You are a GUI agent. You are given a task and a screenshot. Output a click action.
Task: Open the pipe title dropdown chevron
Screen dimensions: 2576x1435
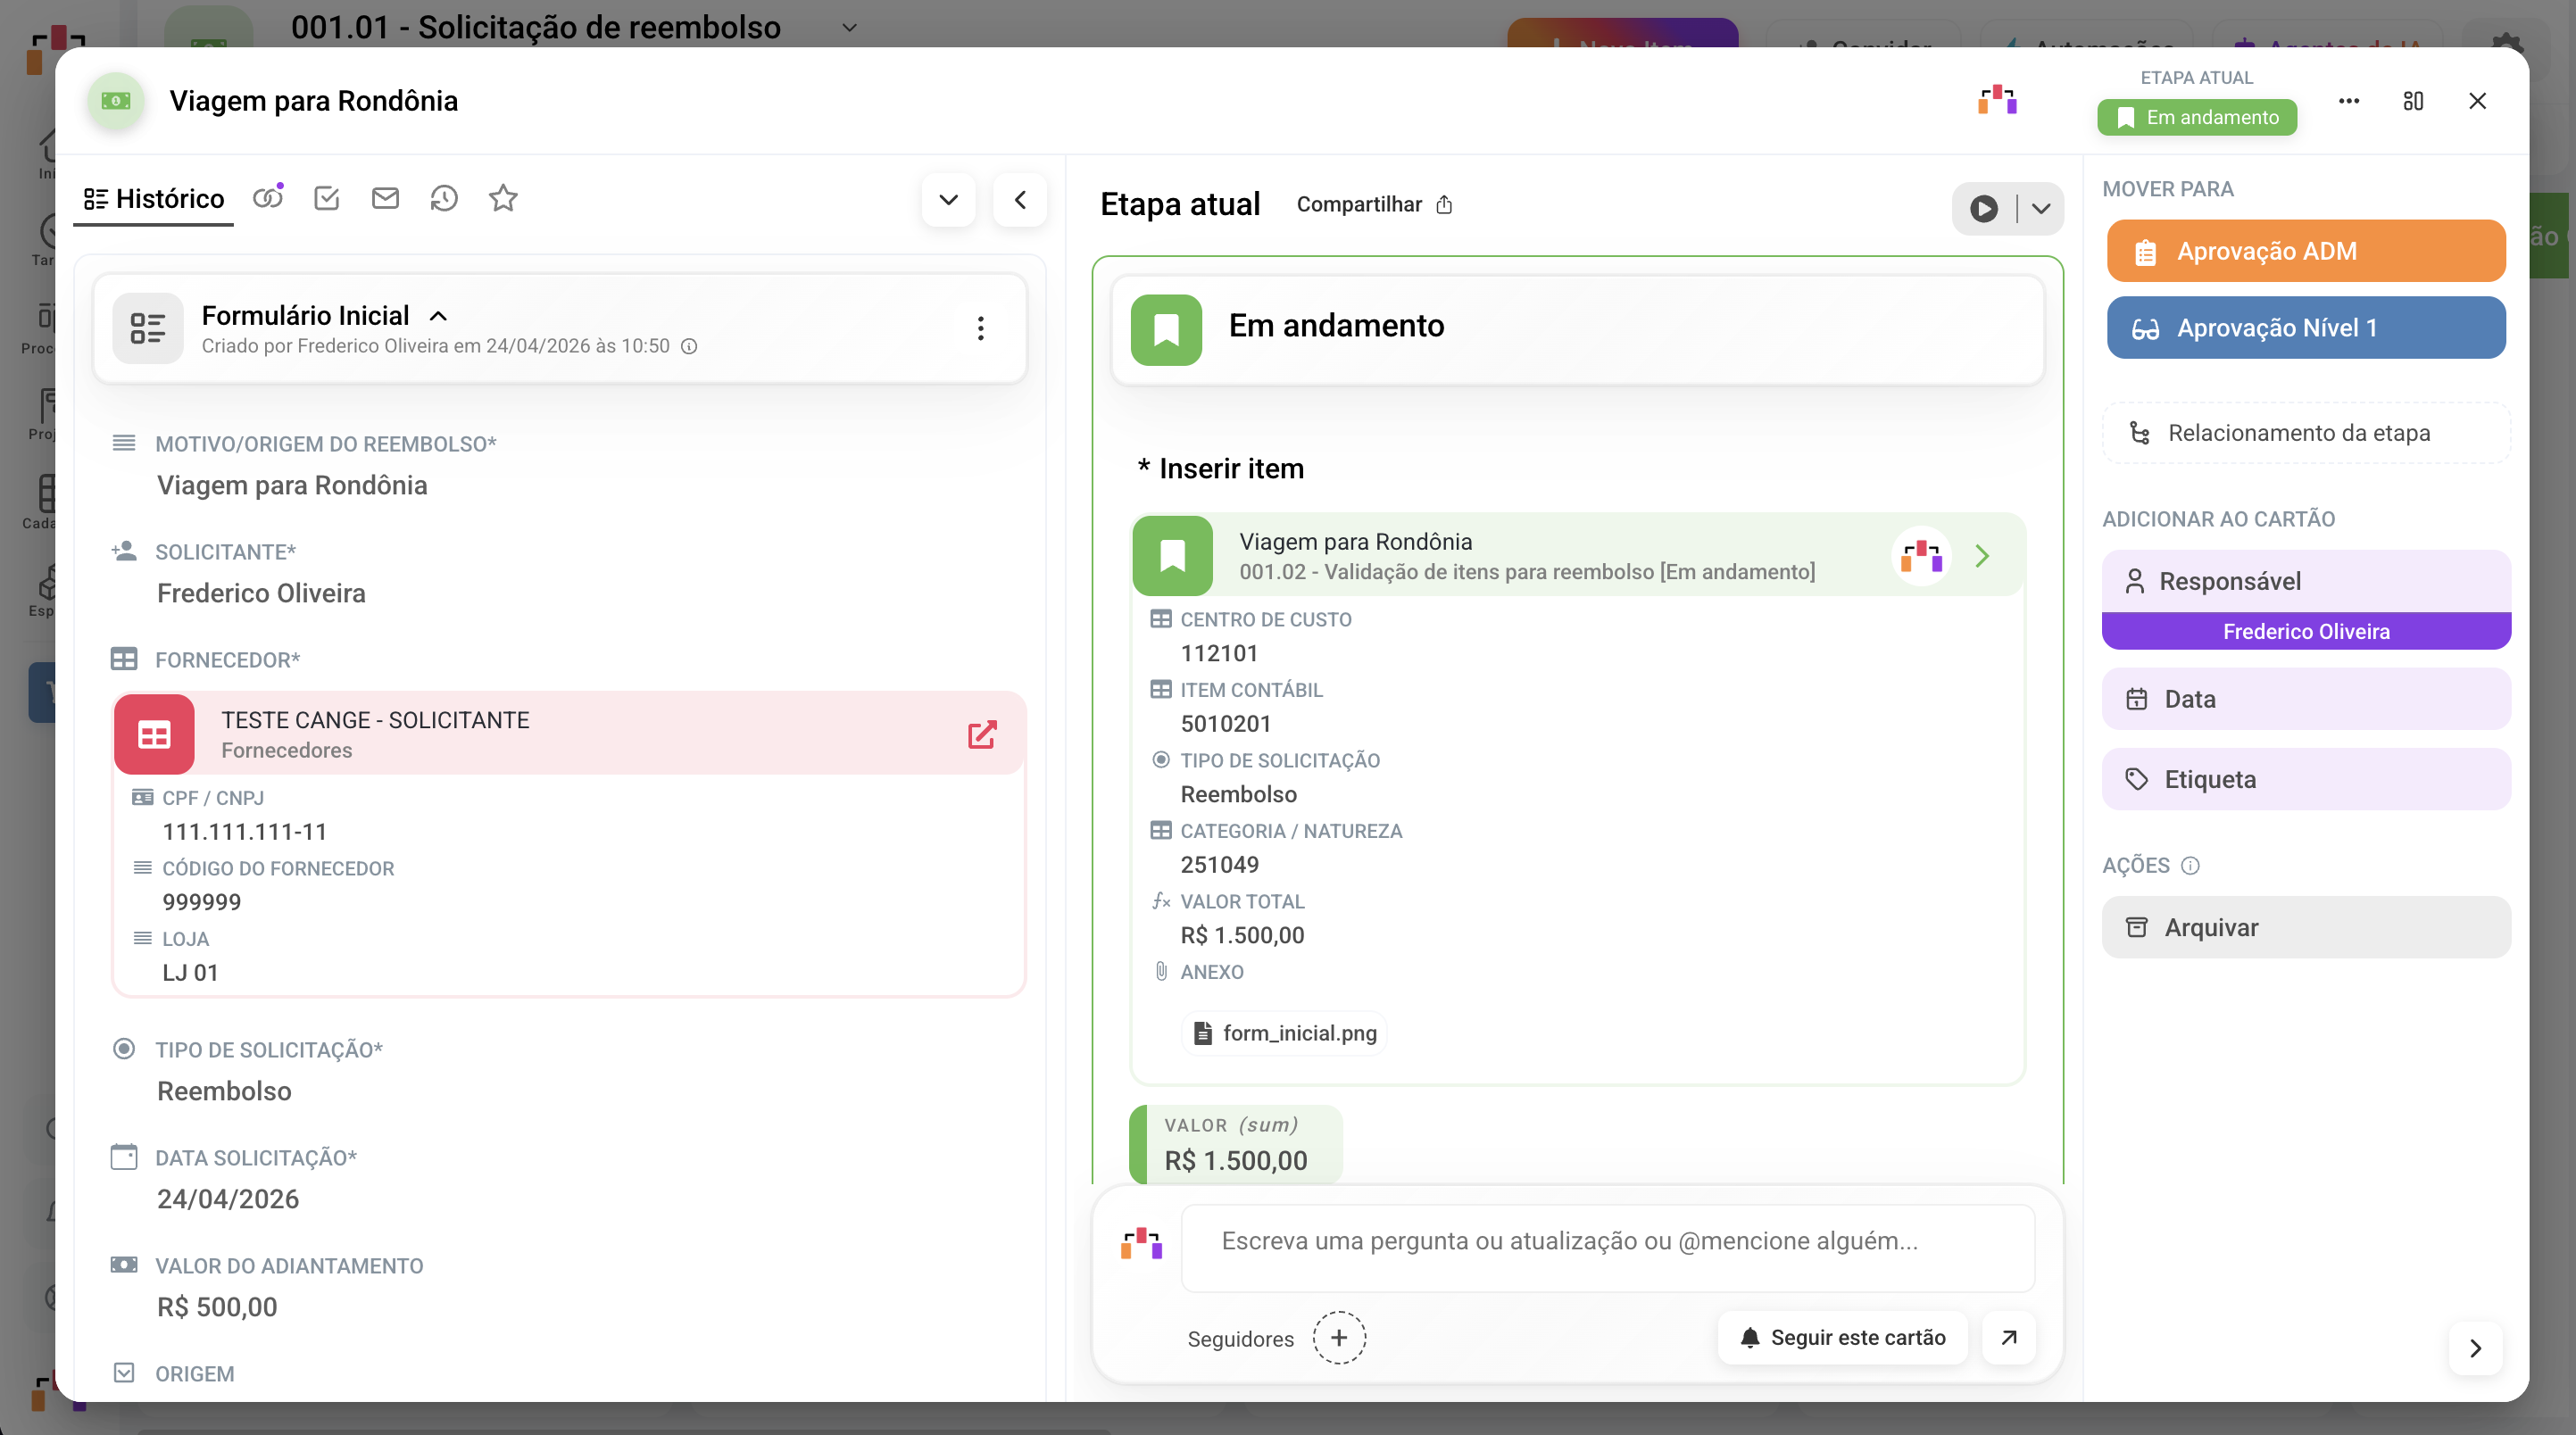[849, 28]
